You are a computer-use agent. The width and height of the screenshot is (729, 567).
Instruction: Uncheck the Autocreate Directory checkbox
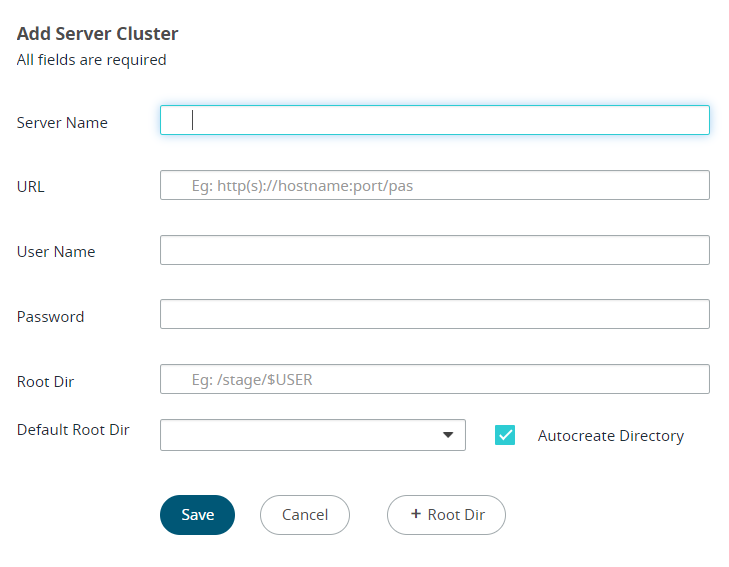tap(505, 435)
